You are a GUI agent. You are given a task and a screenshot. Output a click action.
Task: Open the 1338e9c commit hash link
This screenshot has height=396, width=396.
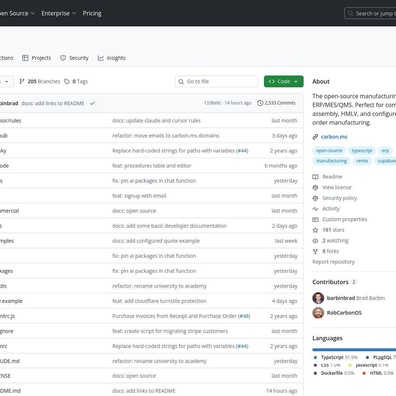pos(212,103)
